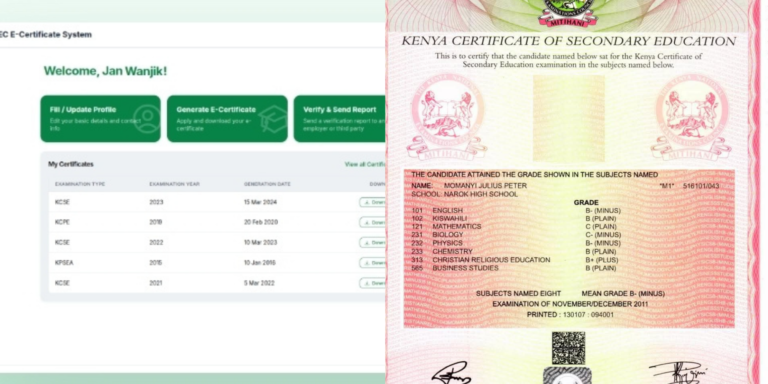Viewport: 768px width, 384px height.
Task: Select the Welcome, Jan Wanjik! heading
Action: (x=105, y=71)
